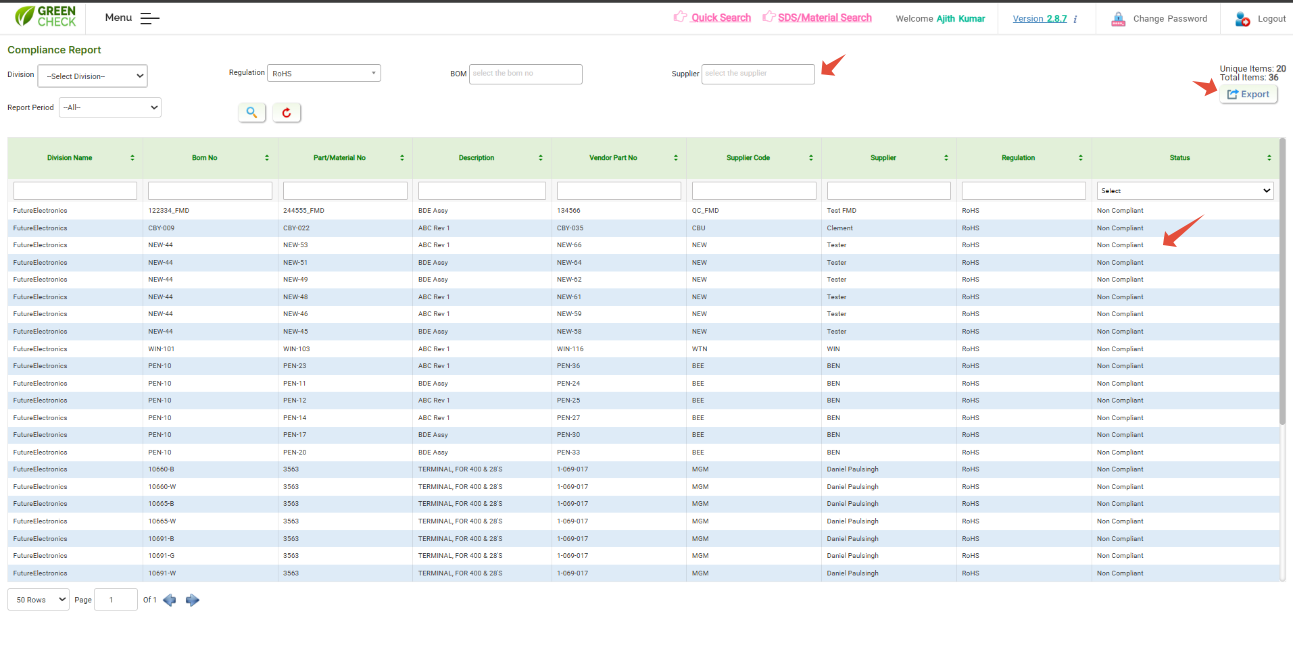1293x670 pixels.
Task: Click the Supplier search input field
Action: [x=758, y=74]
